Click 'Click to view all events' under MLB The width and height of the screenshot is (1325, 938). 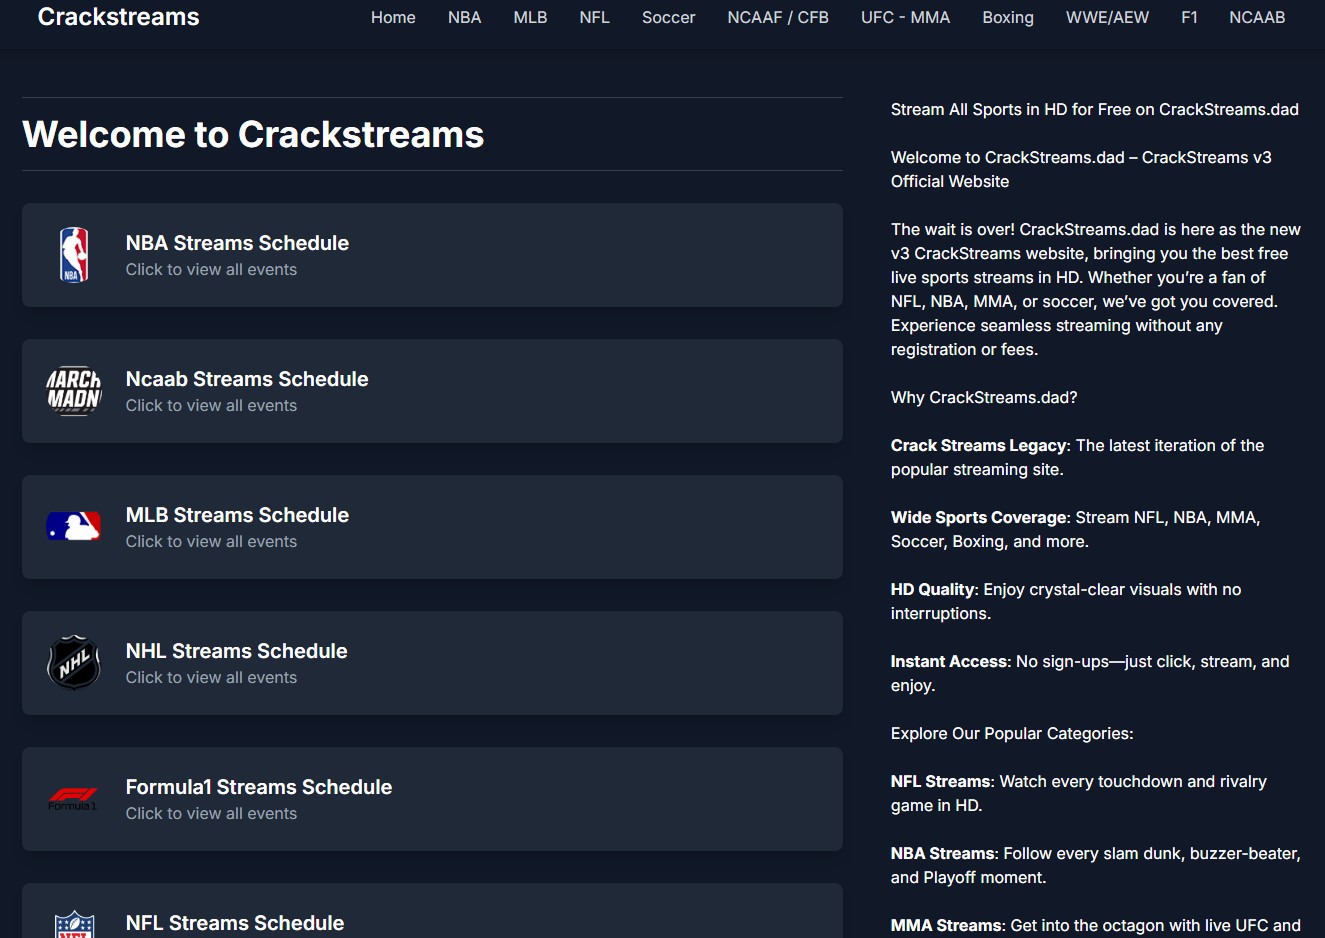211,542
